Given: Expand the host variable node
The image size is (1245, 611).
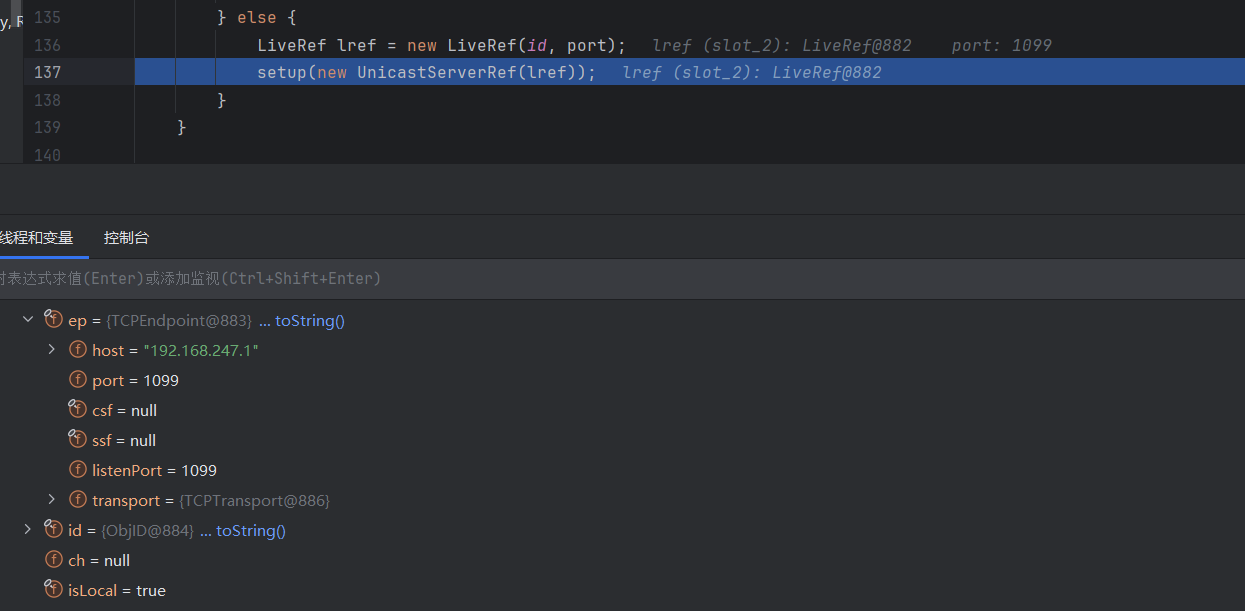Looking at the screenshot, I should 52,350.
